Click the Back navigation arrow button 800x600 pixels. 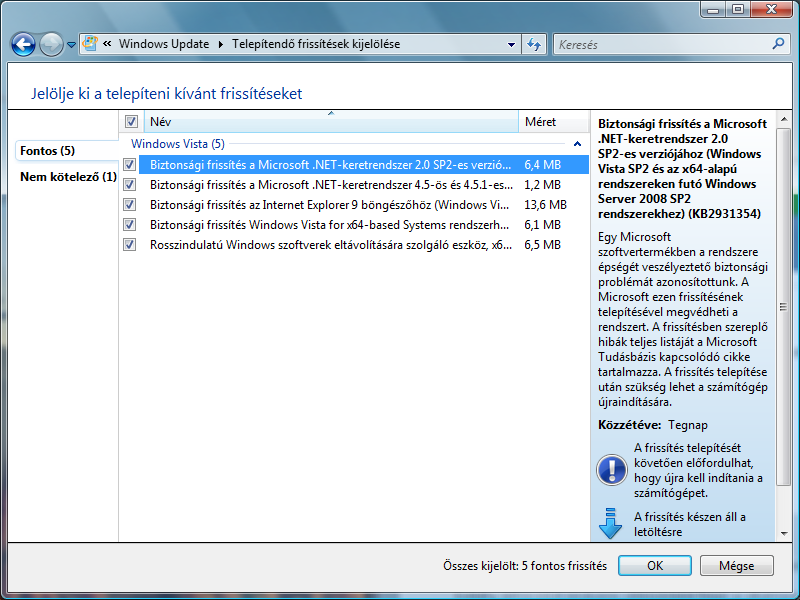point(23,44)
